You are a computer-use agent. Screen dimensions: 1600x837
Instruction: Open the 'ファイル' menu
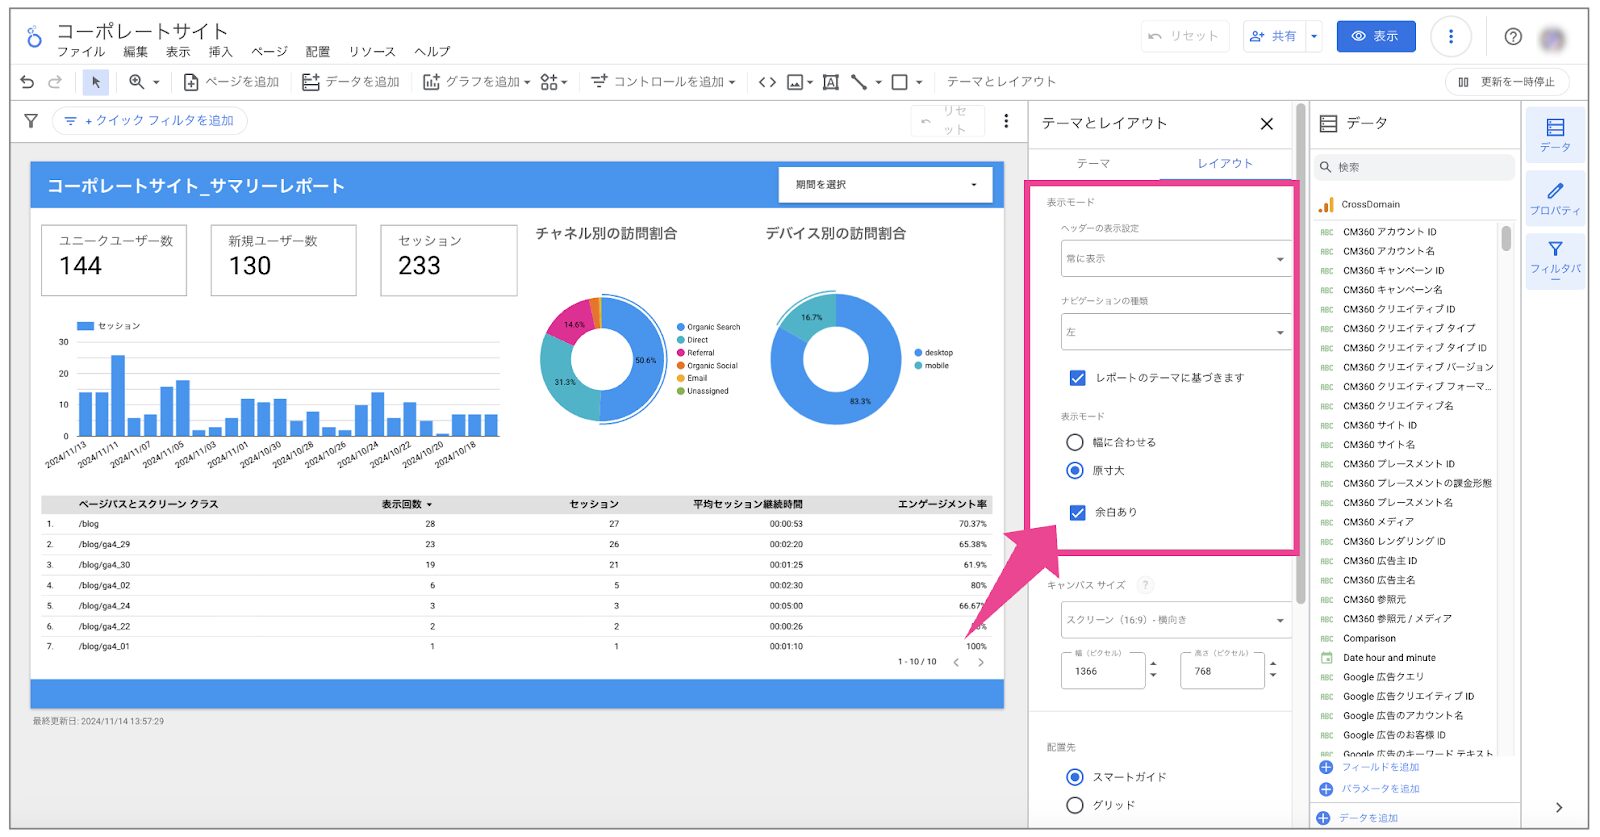coord(80,52)
